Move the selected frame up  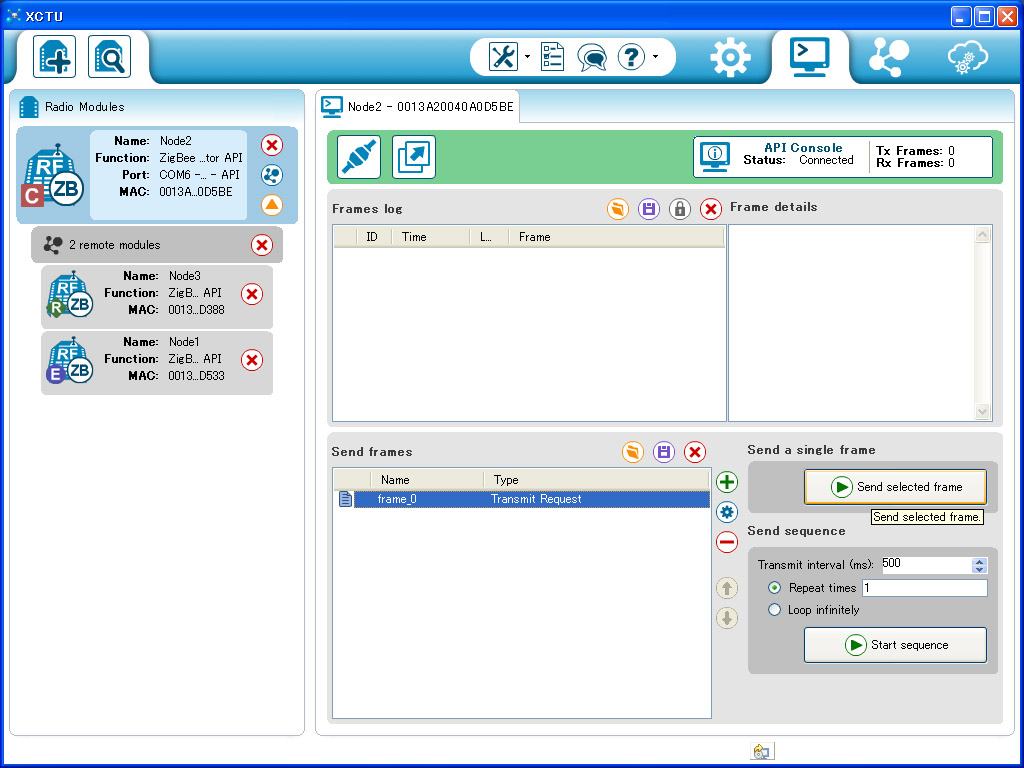click(727, 588)
